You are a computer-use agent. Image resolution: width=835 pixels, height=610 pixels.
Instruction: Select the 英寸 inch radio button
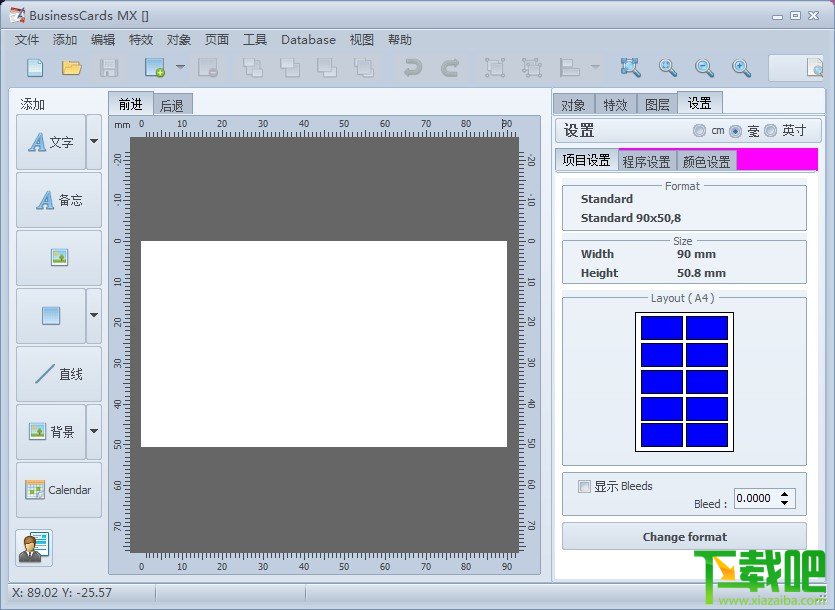point(771,131)
